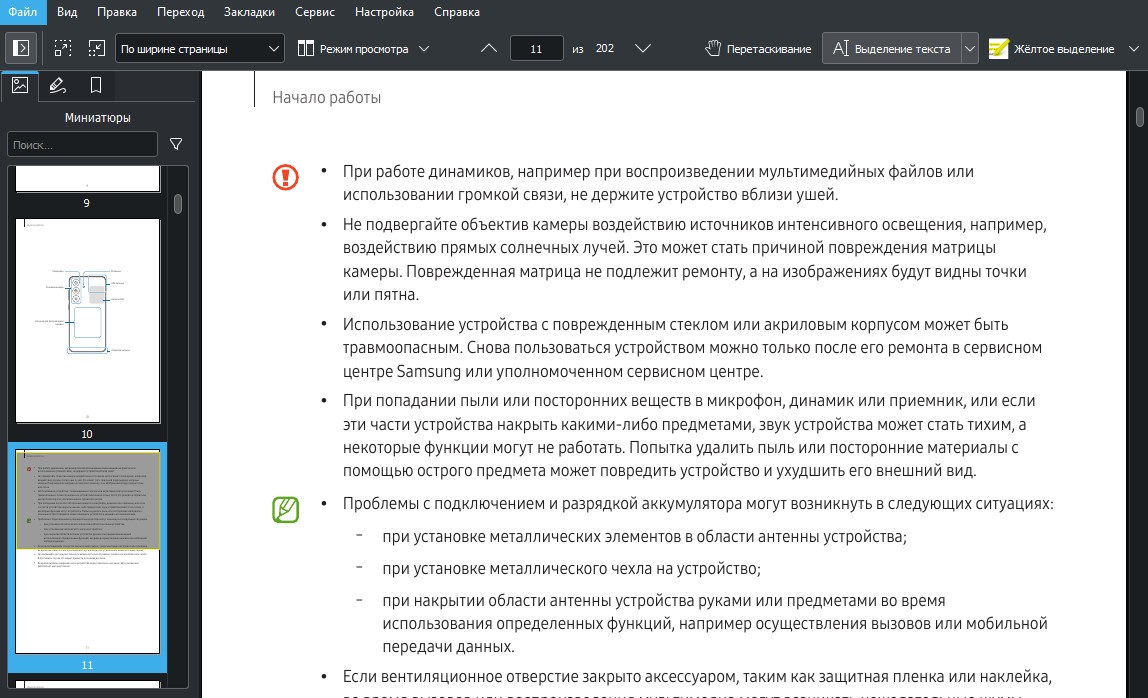1148x698 pixels.
Task: Click the total page count '202'
Action: pyautogui.click(x=605, y=48)
